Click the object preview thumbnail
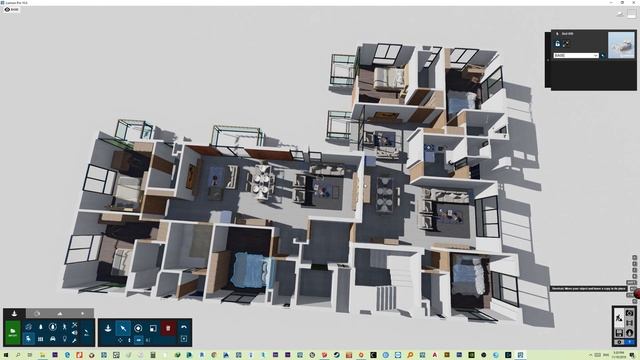Image resolution: width=640 pixels, height=360 pixels. (x=621, y=45)
